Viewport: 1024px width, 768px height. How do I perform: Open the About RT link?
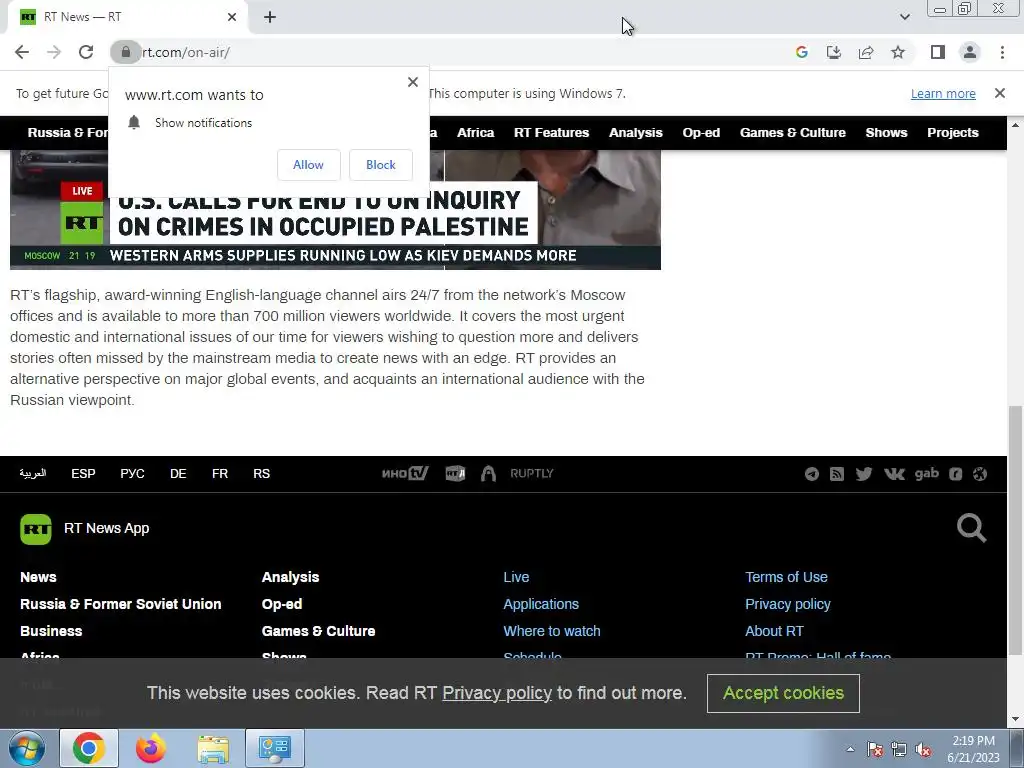tap(774, 631)
